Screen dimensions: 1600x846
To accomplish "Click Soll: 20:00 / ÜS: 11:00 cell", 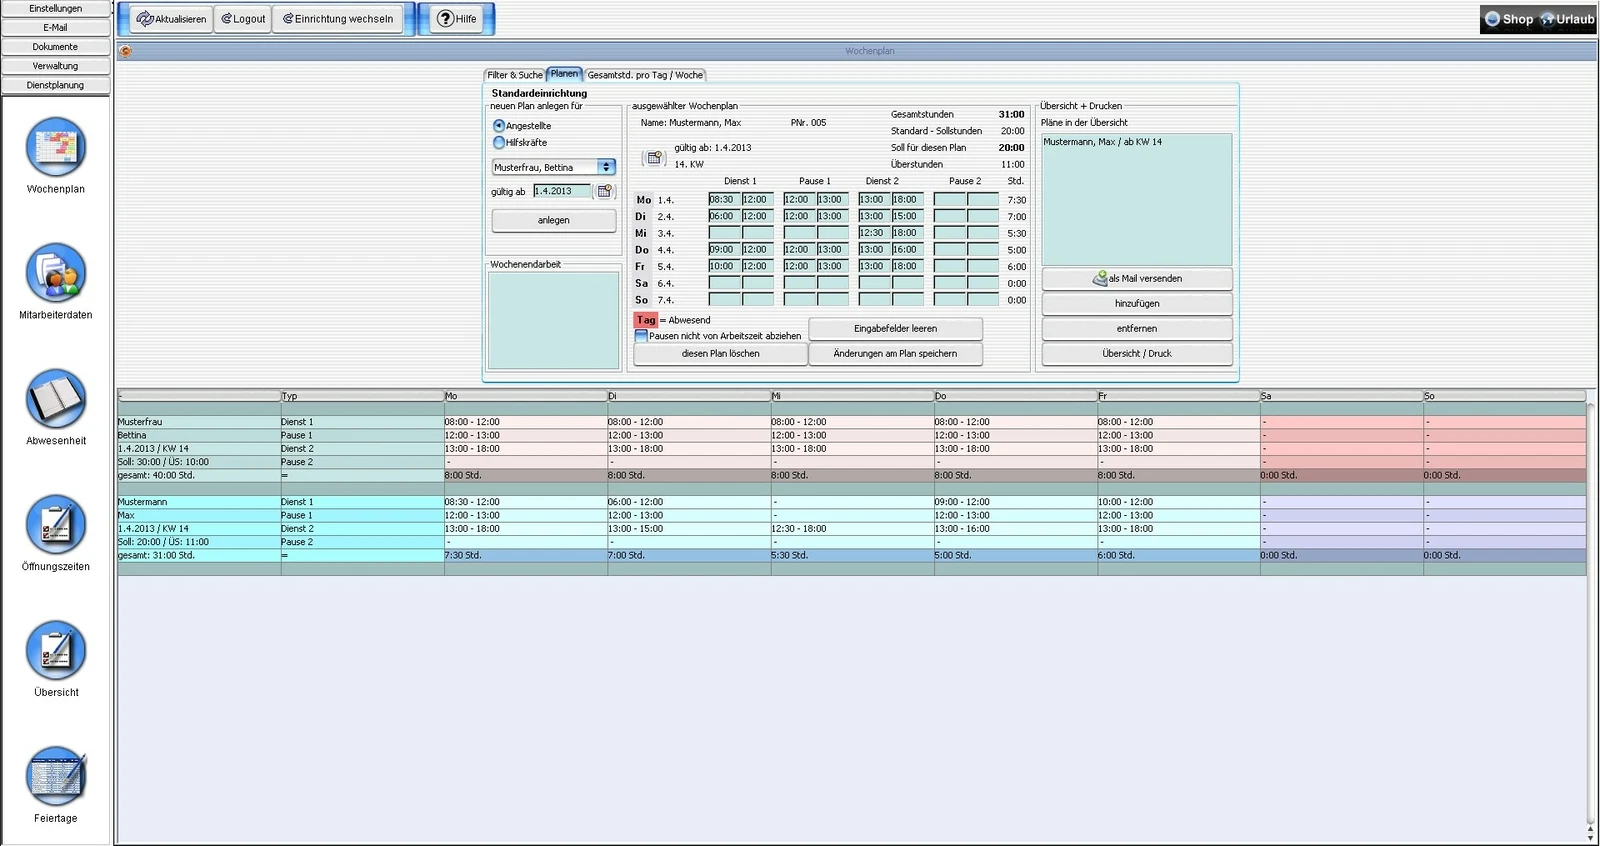I will [199, 542].
